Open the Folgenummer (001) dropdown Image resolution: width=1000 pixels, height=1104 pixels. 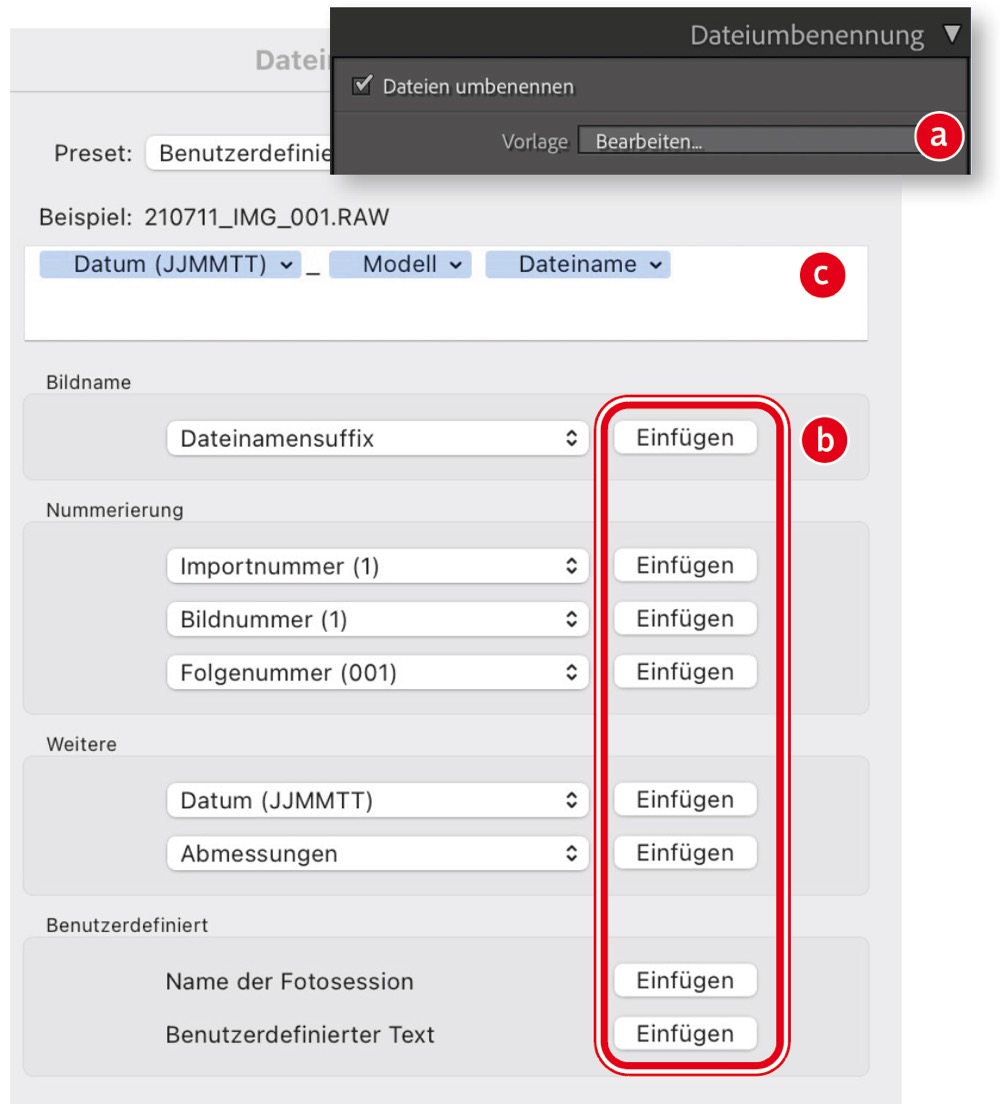coord(377,674)
